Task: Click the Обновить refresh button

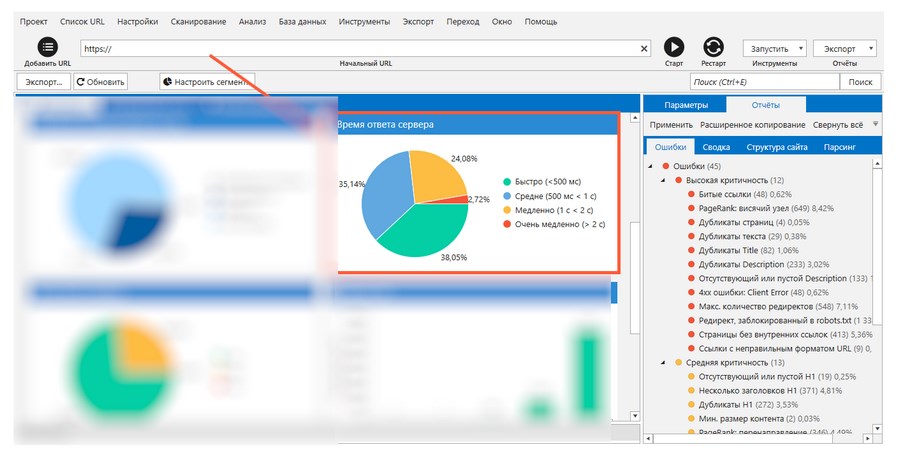Action: [100, 82]
